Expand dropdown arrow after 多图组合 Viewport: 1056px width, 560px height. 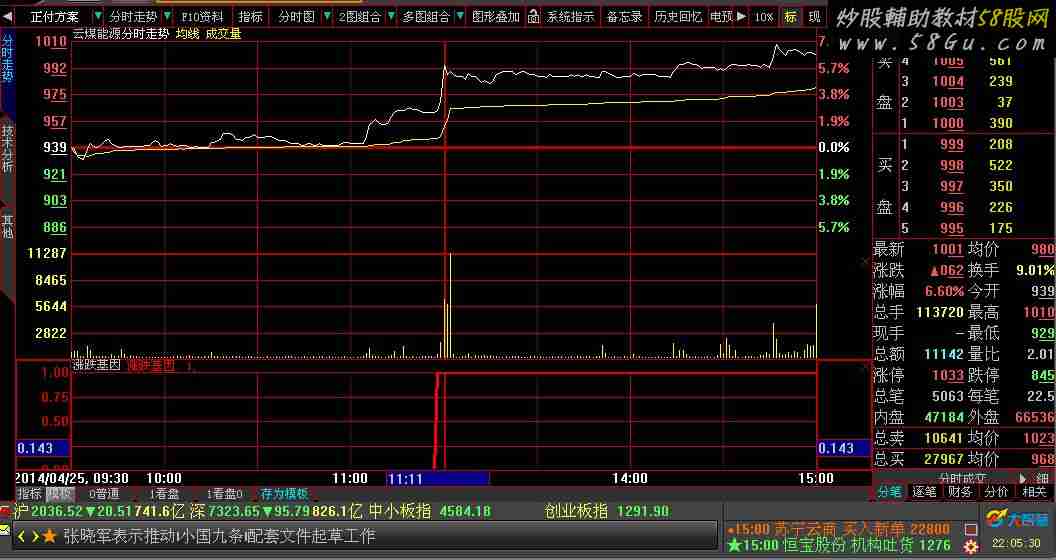tap(459, 17)
